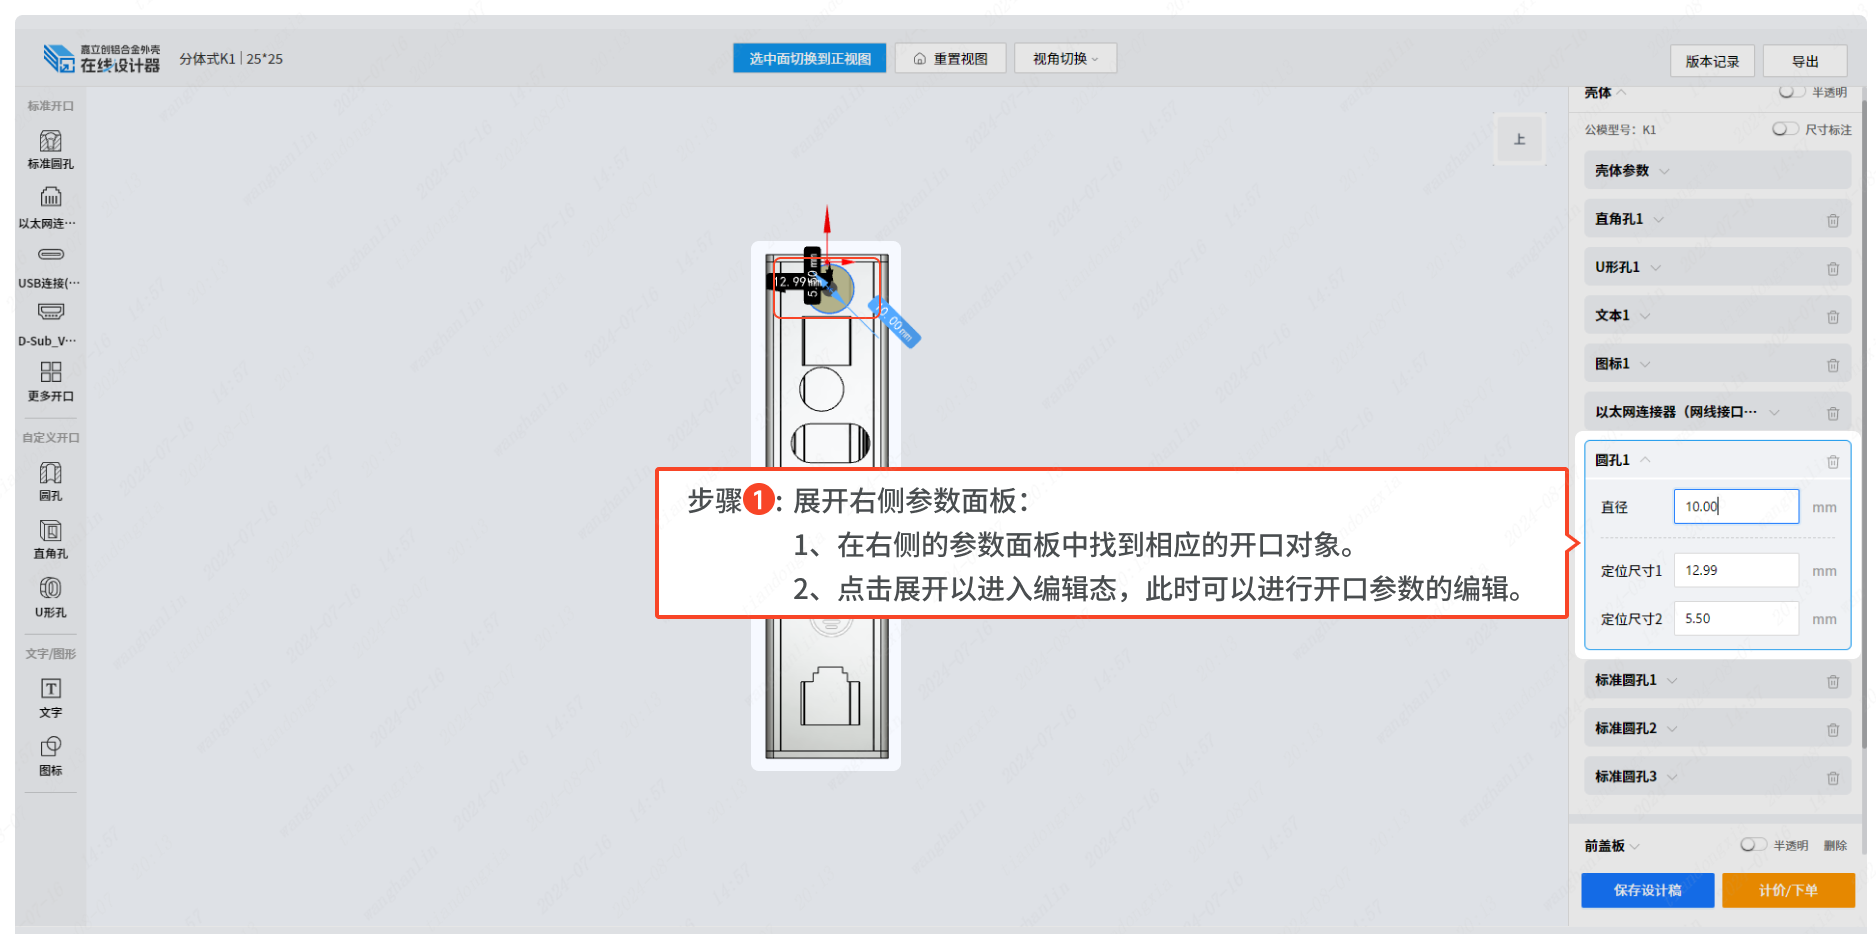Open 版本记录 version history
1876x934 pixels.
(1712, 61)
